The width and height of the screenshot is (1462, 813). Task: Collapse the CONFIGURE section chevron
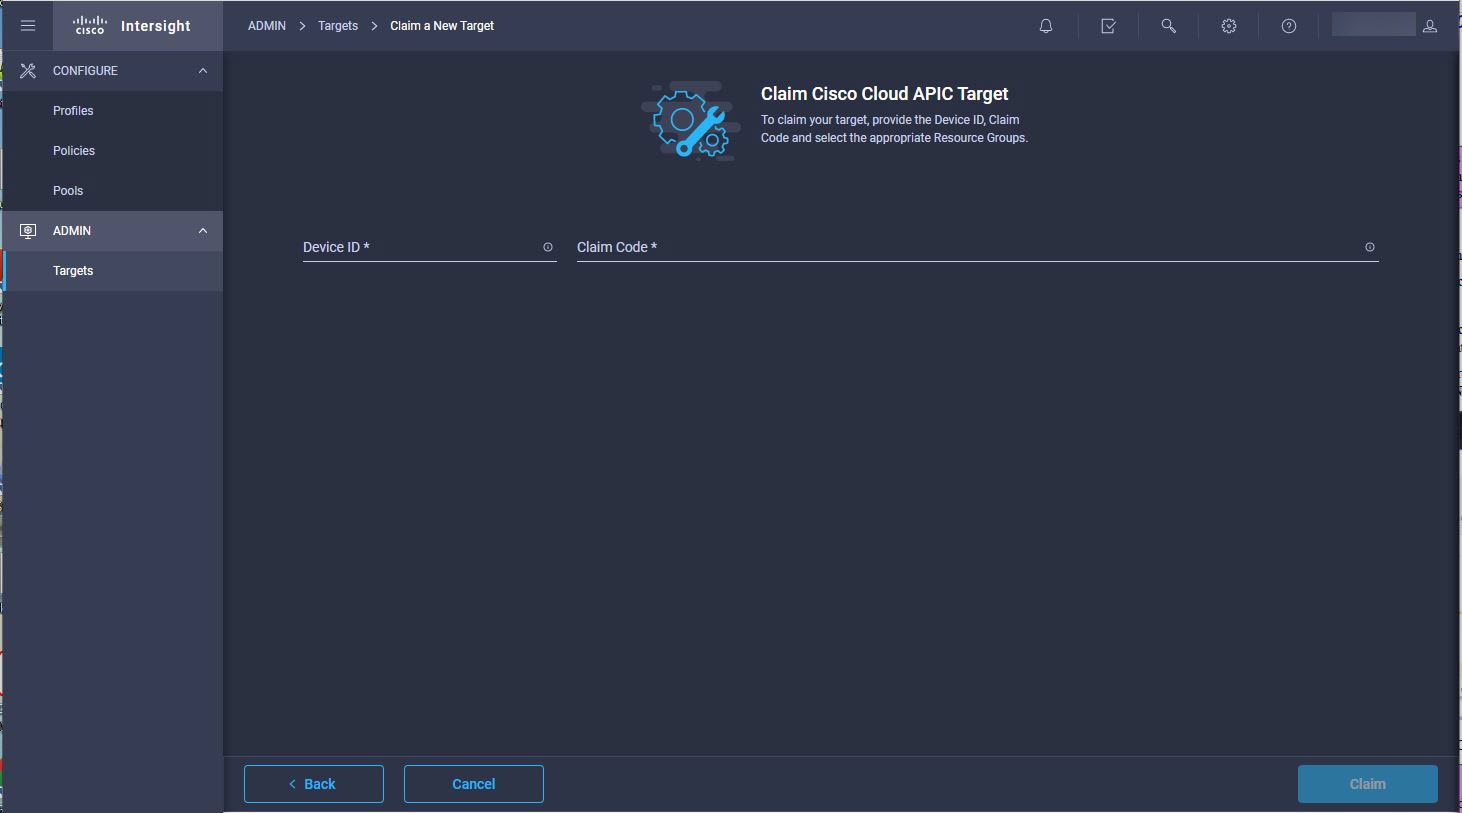(203, 71)
